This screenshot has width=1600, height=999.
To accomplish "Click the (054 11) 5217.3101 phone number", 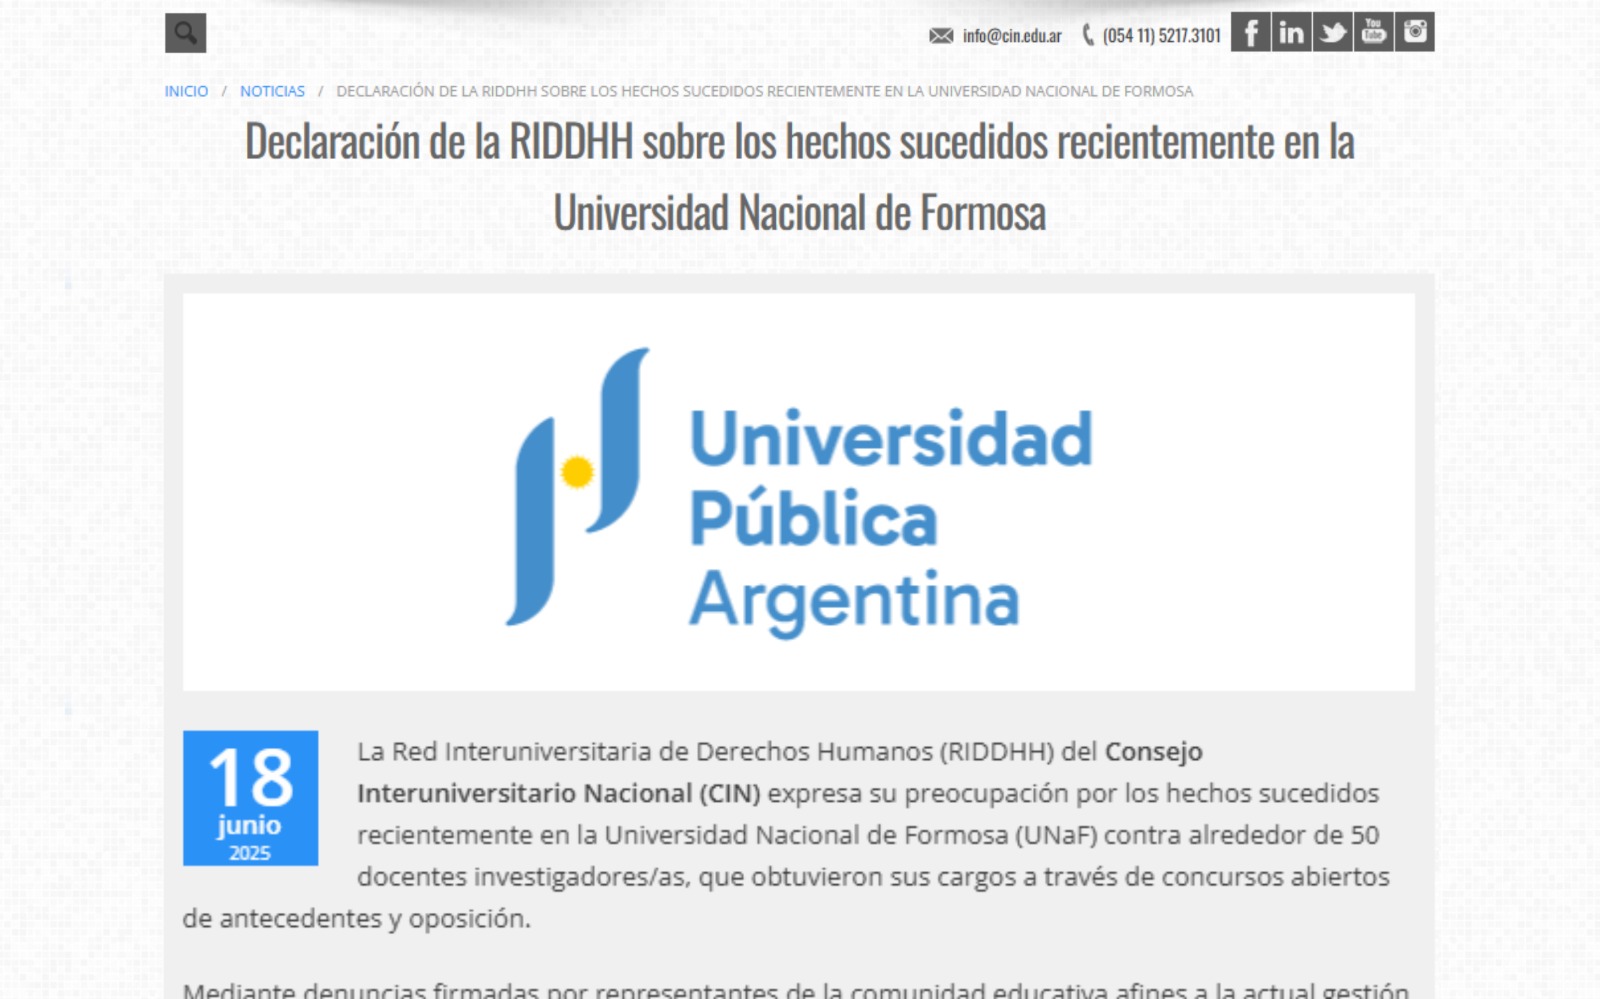I will click(x=1161, y=36).
